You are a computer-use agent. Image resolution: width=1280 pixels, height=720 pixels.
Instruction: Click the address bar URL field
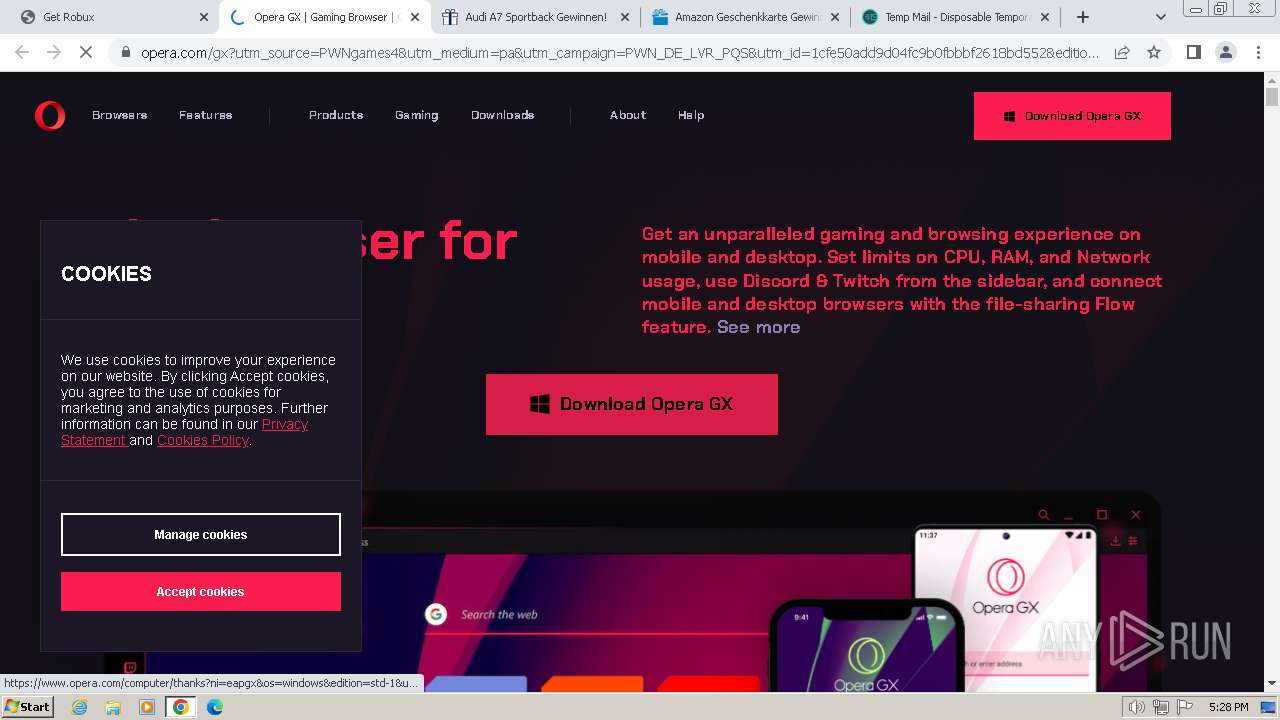point(620,52)
